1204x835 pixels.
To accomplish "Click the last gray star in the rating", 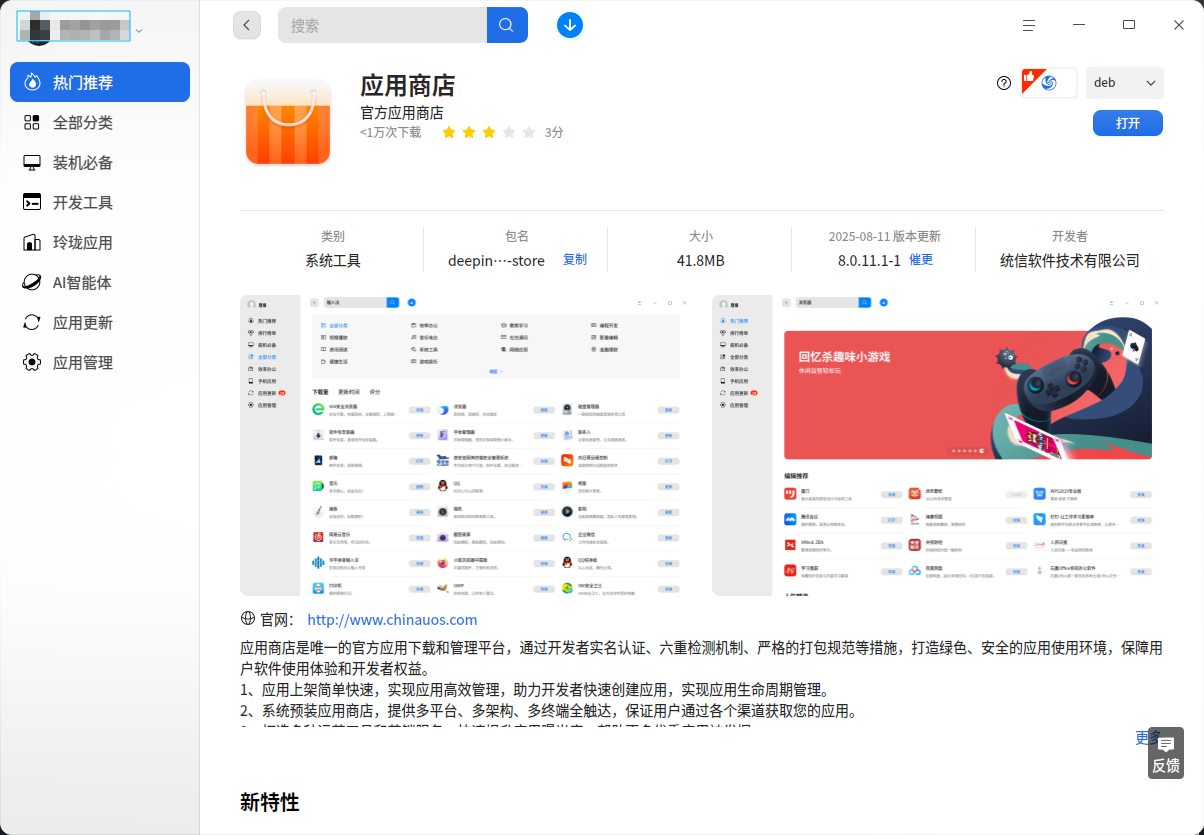I will click(529, 132).
